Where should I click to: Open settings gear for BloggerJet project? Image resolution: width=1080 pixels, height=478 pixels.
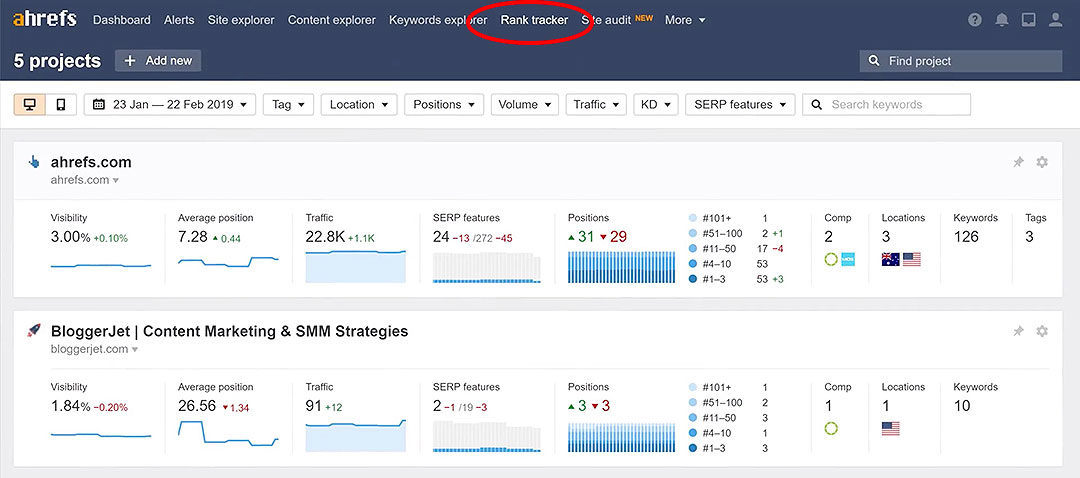(1042, 331)
